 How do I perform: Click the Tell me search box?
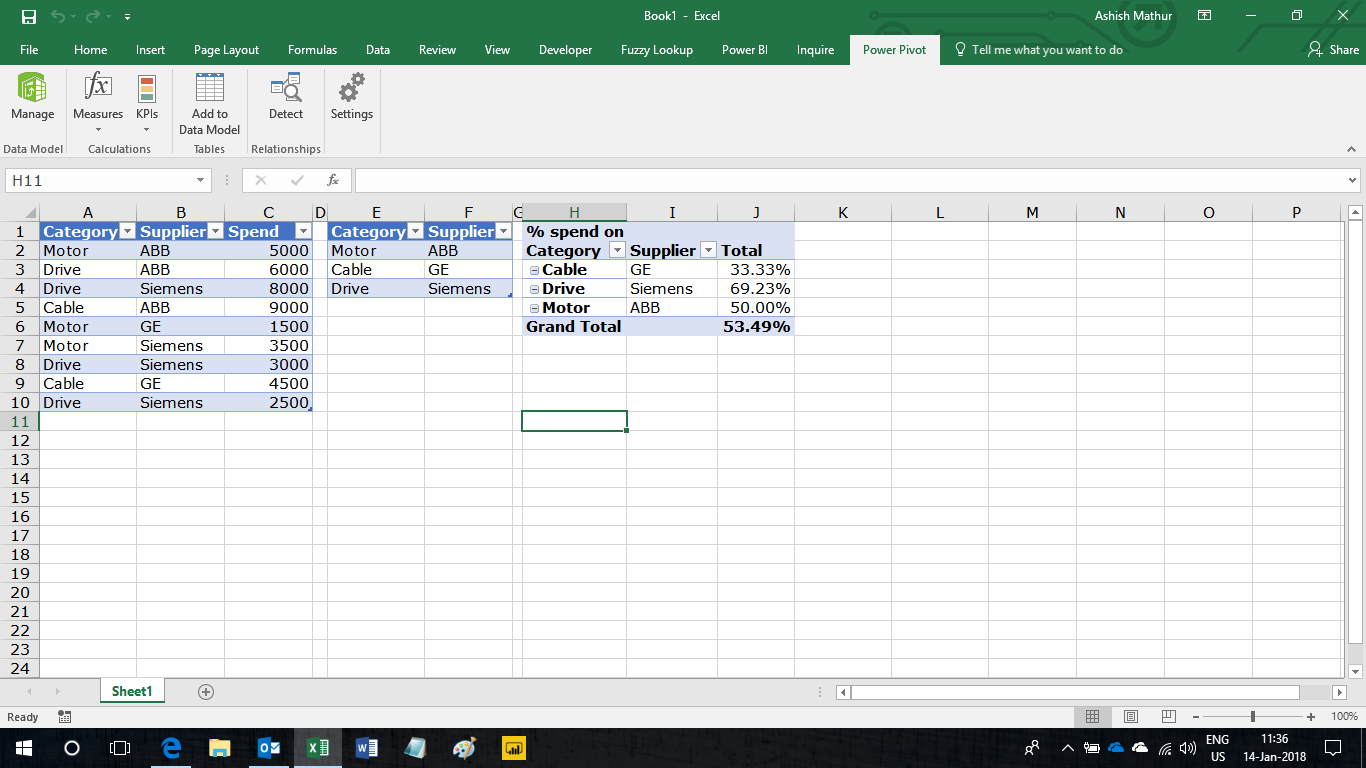coord(1039,50)
